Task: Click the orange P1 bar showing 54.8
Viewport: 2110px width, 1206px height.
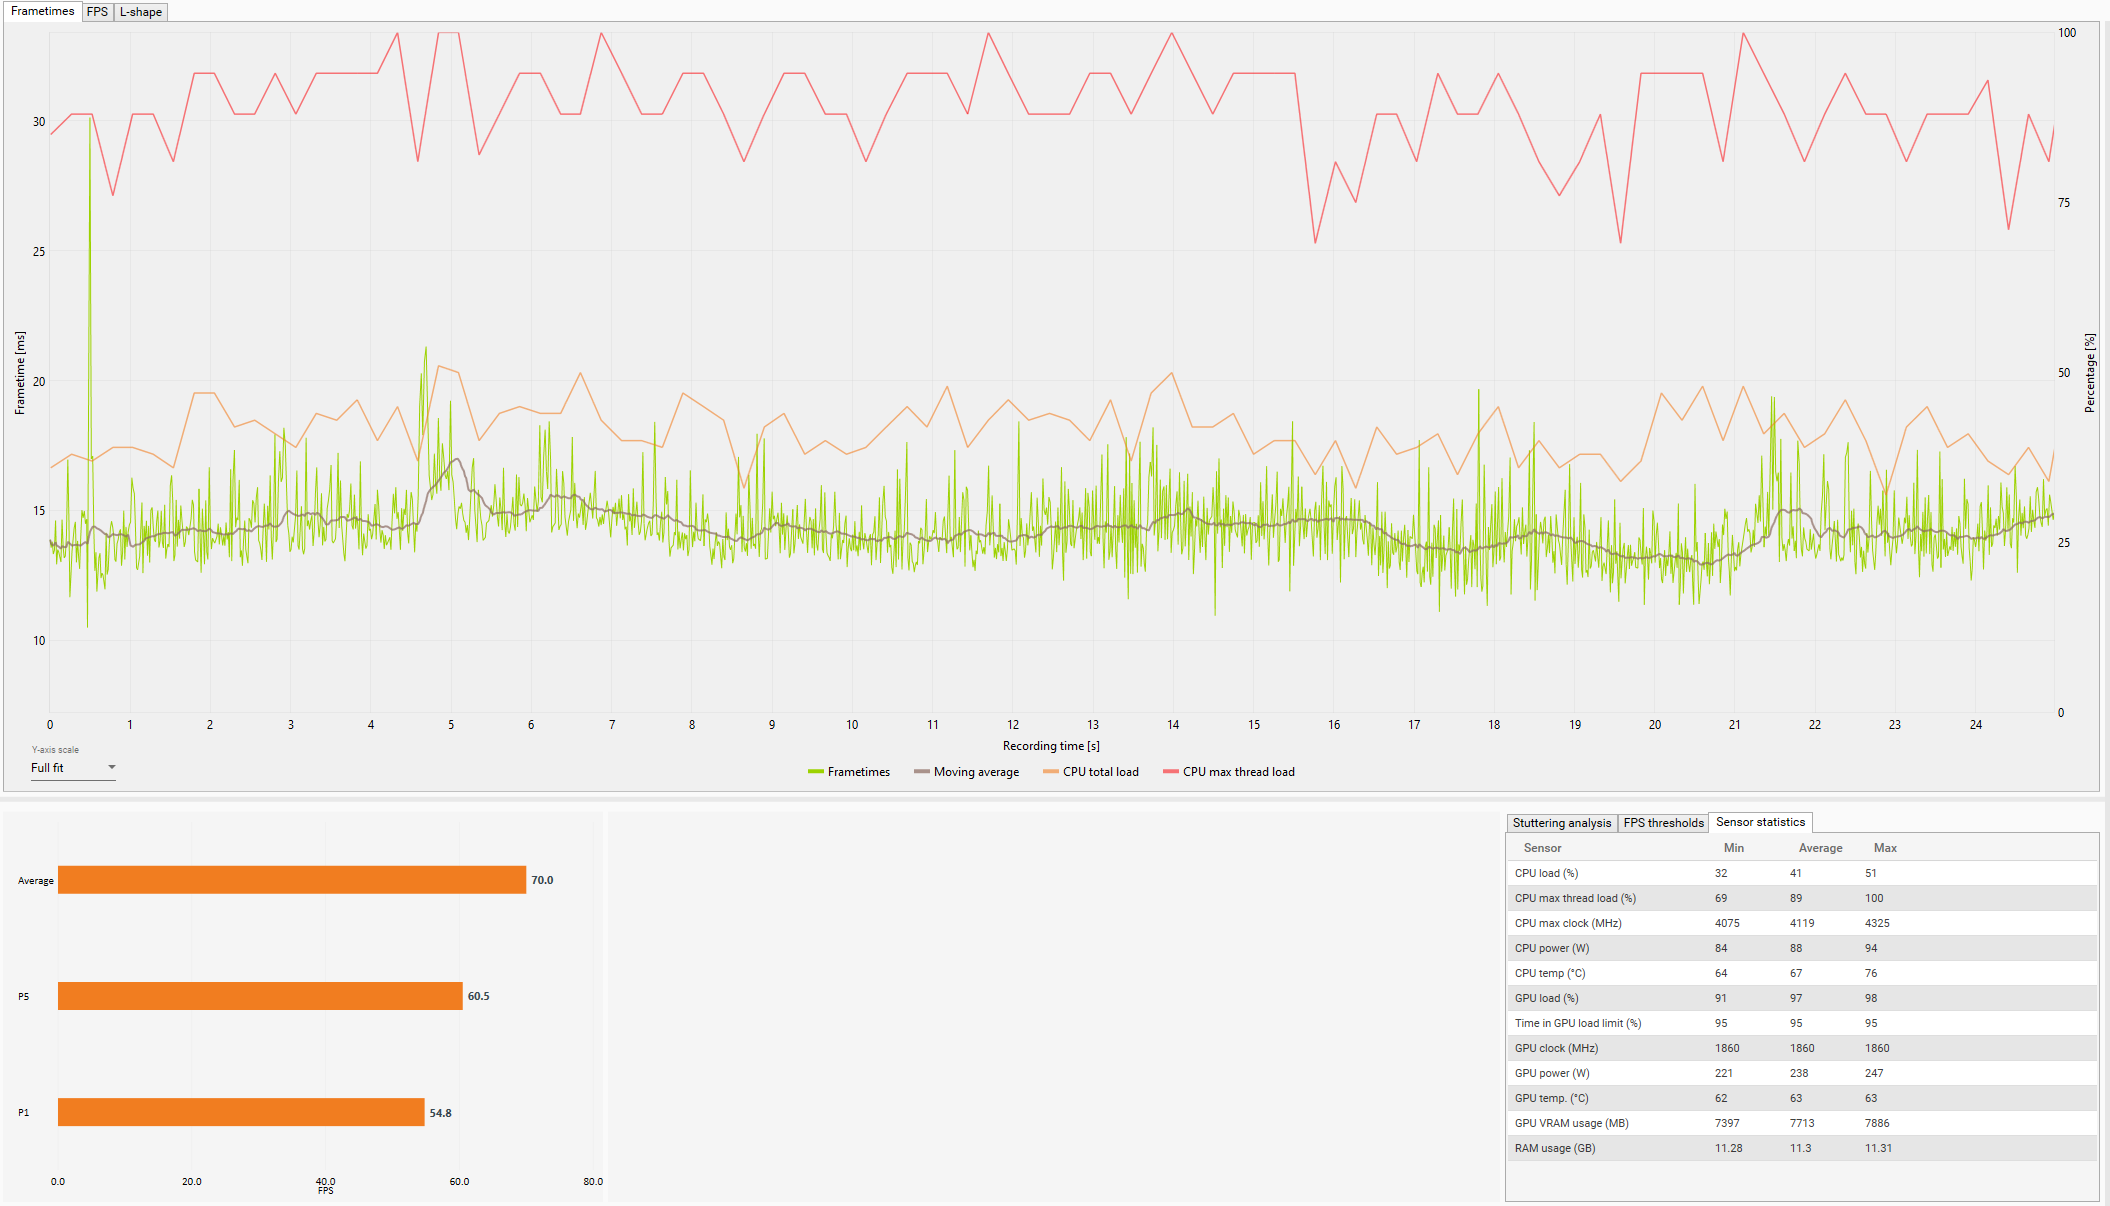Action: pyautogui.click(x=241, y=1112)
